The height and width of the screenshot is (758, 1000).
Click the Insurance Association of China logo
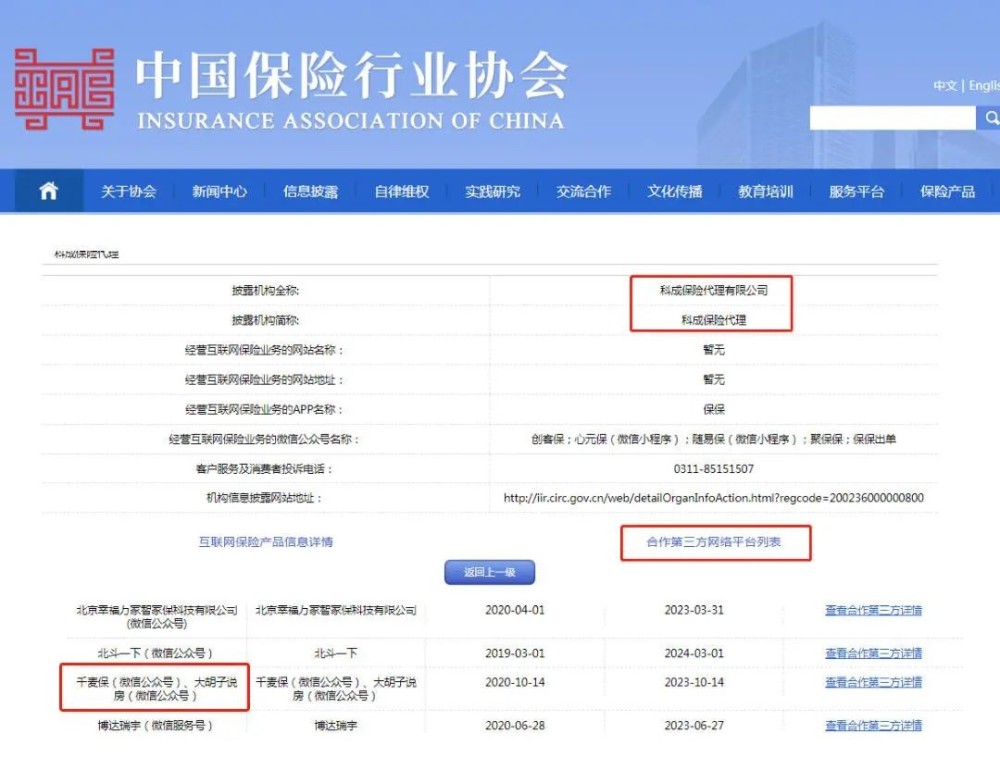click(x=64, y=89)
